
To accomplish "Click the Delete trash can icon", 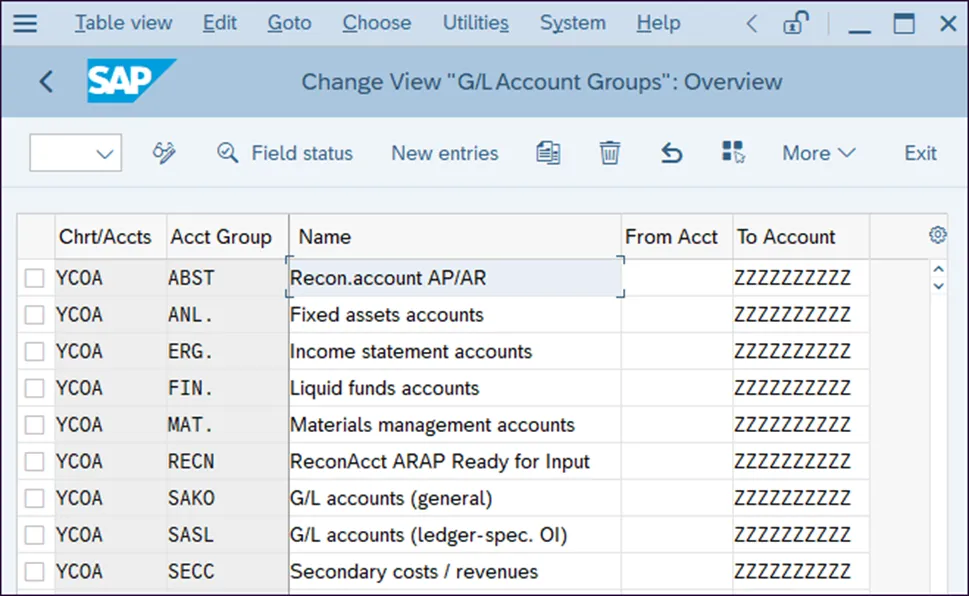I will [610, 153].
